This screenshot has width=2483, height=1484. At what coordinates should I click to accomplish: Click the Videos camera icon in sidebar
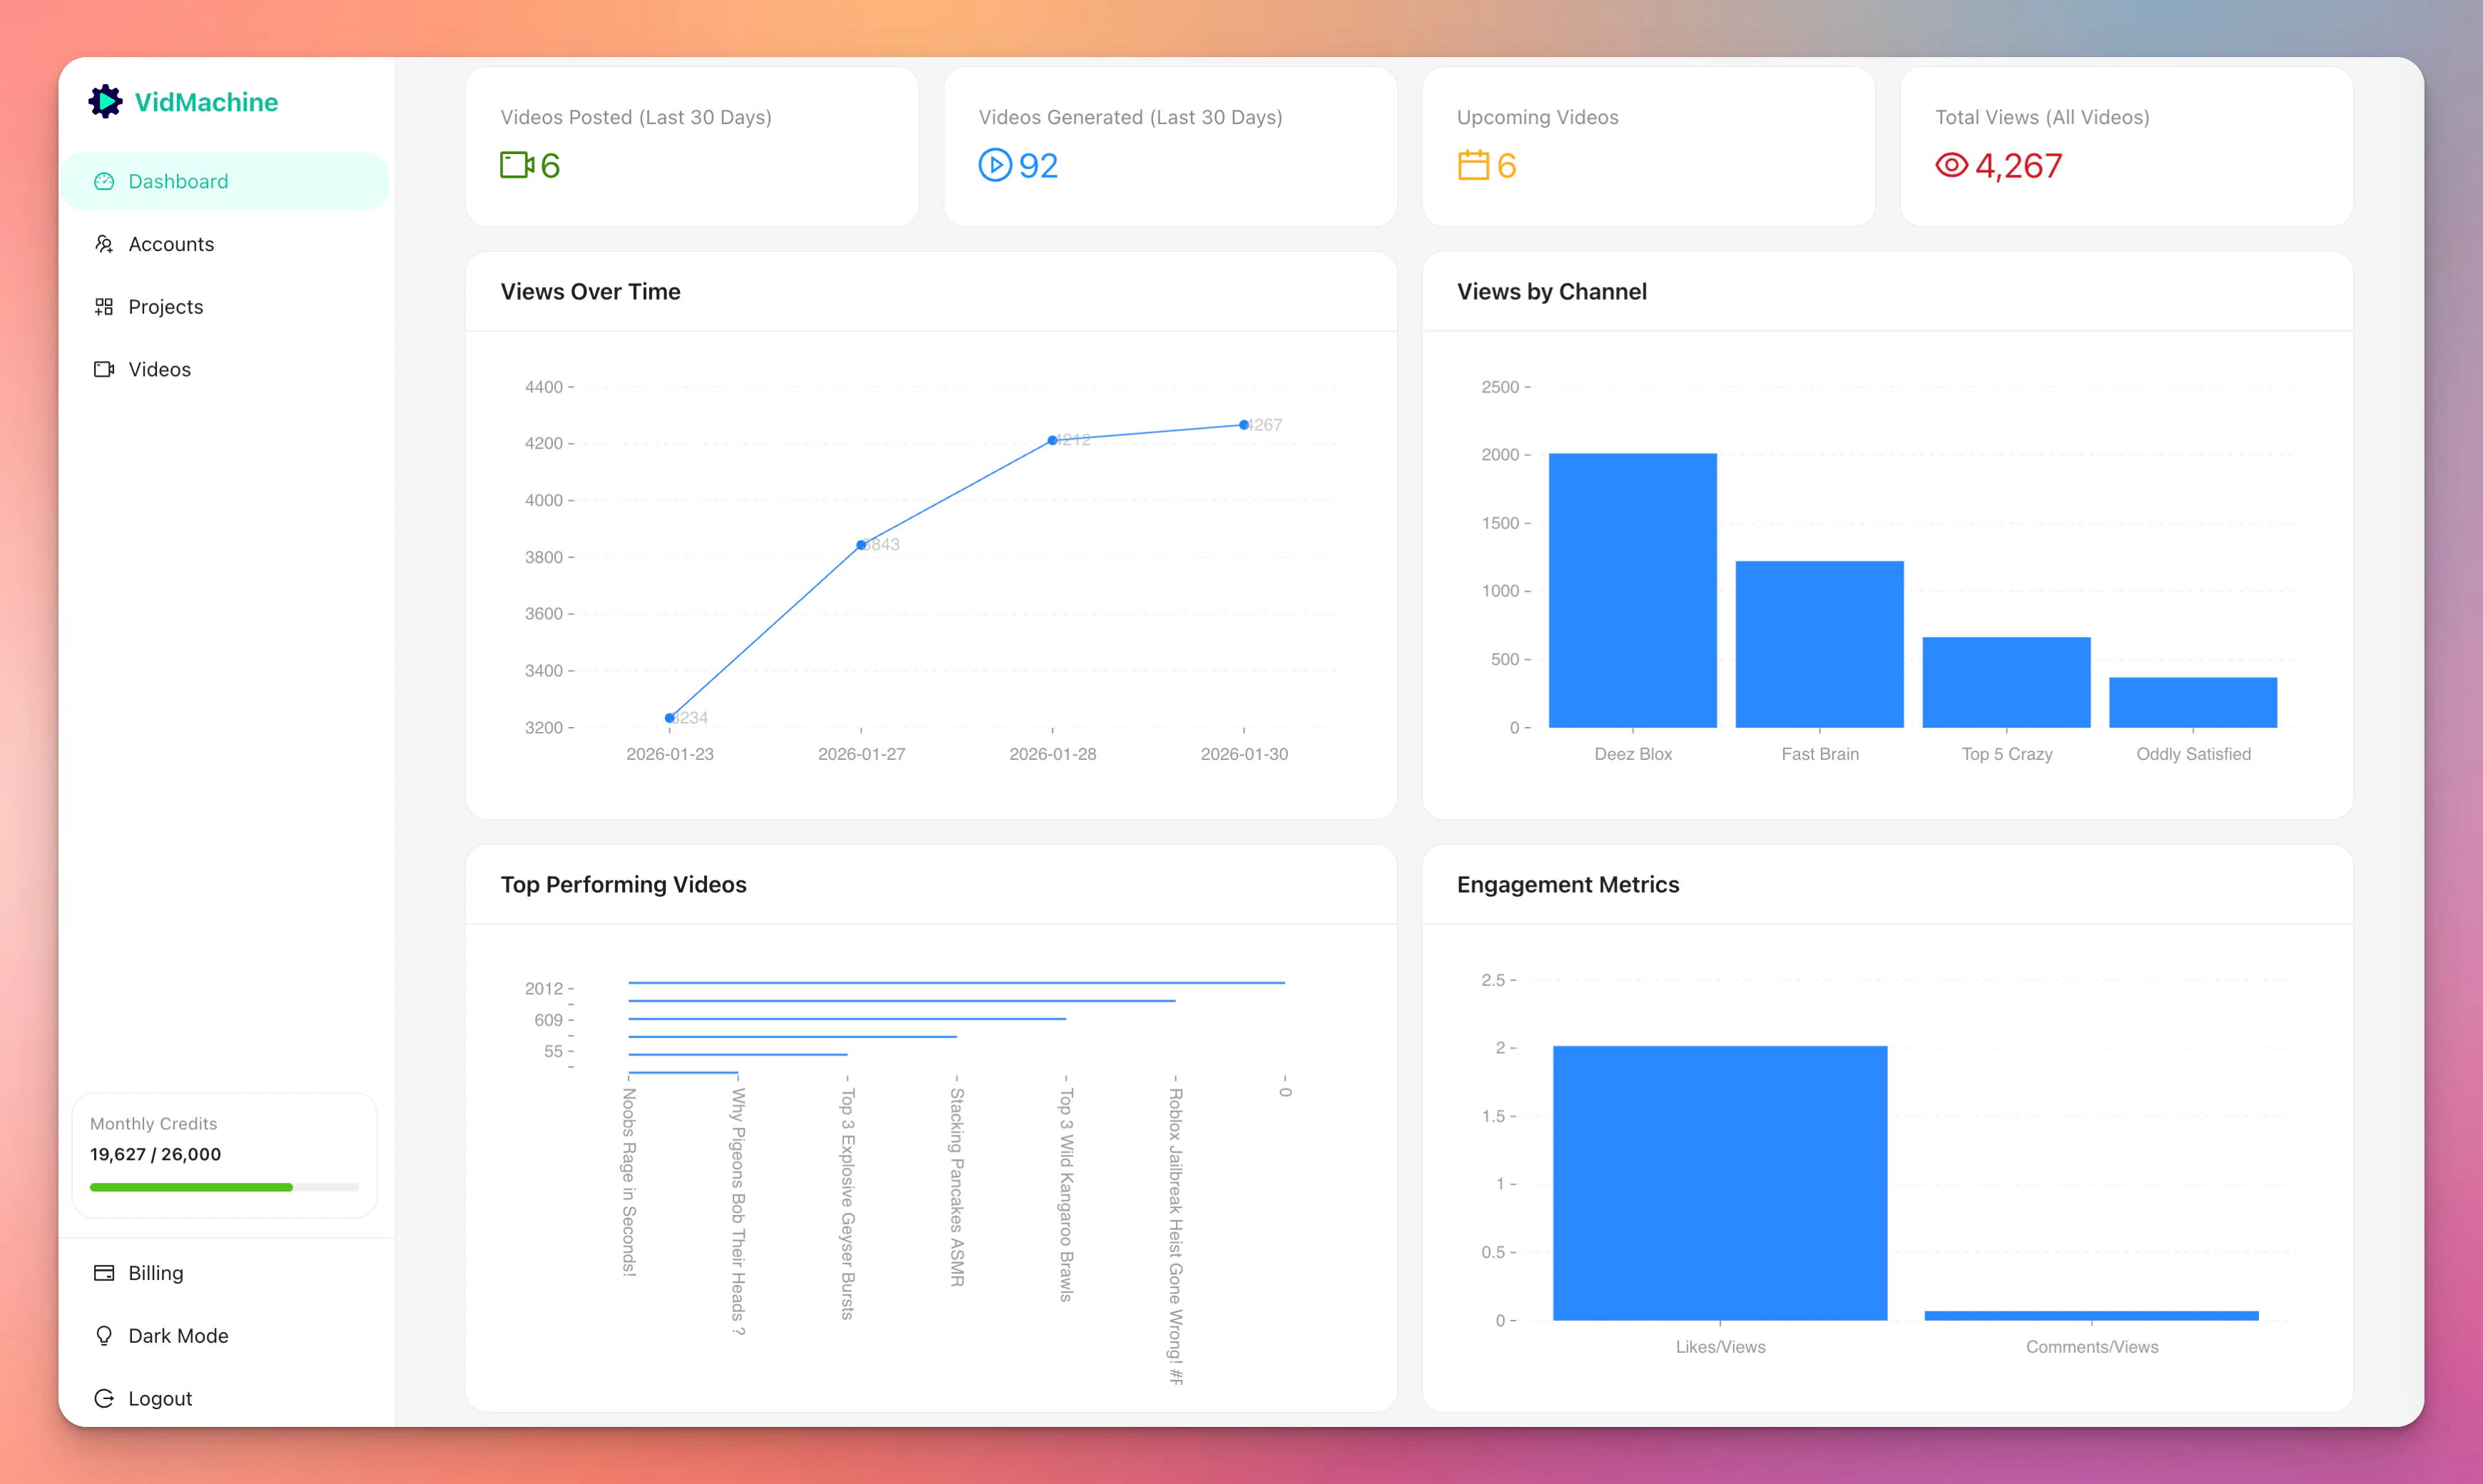[x=104, y=369]
